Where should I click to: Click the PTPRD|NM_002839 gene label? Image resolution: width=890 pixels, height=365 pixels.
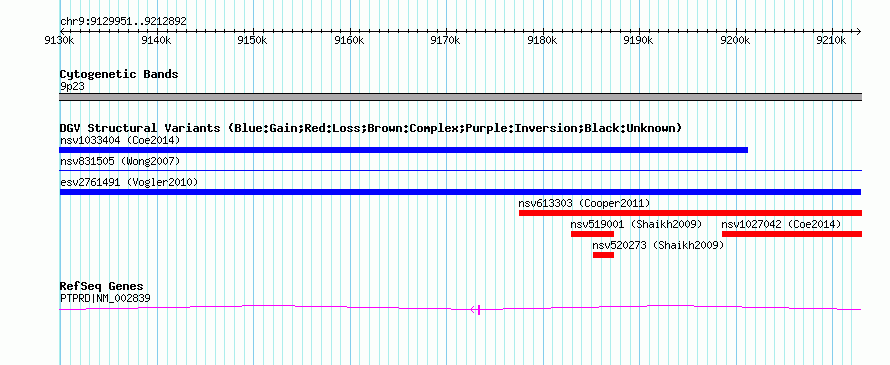click(105, 298)
